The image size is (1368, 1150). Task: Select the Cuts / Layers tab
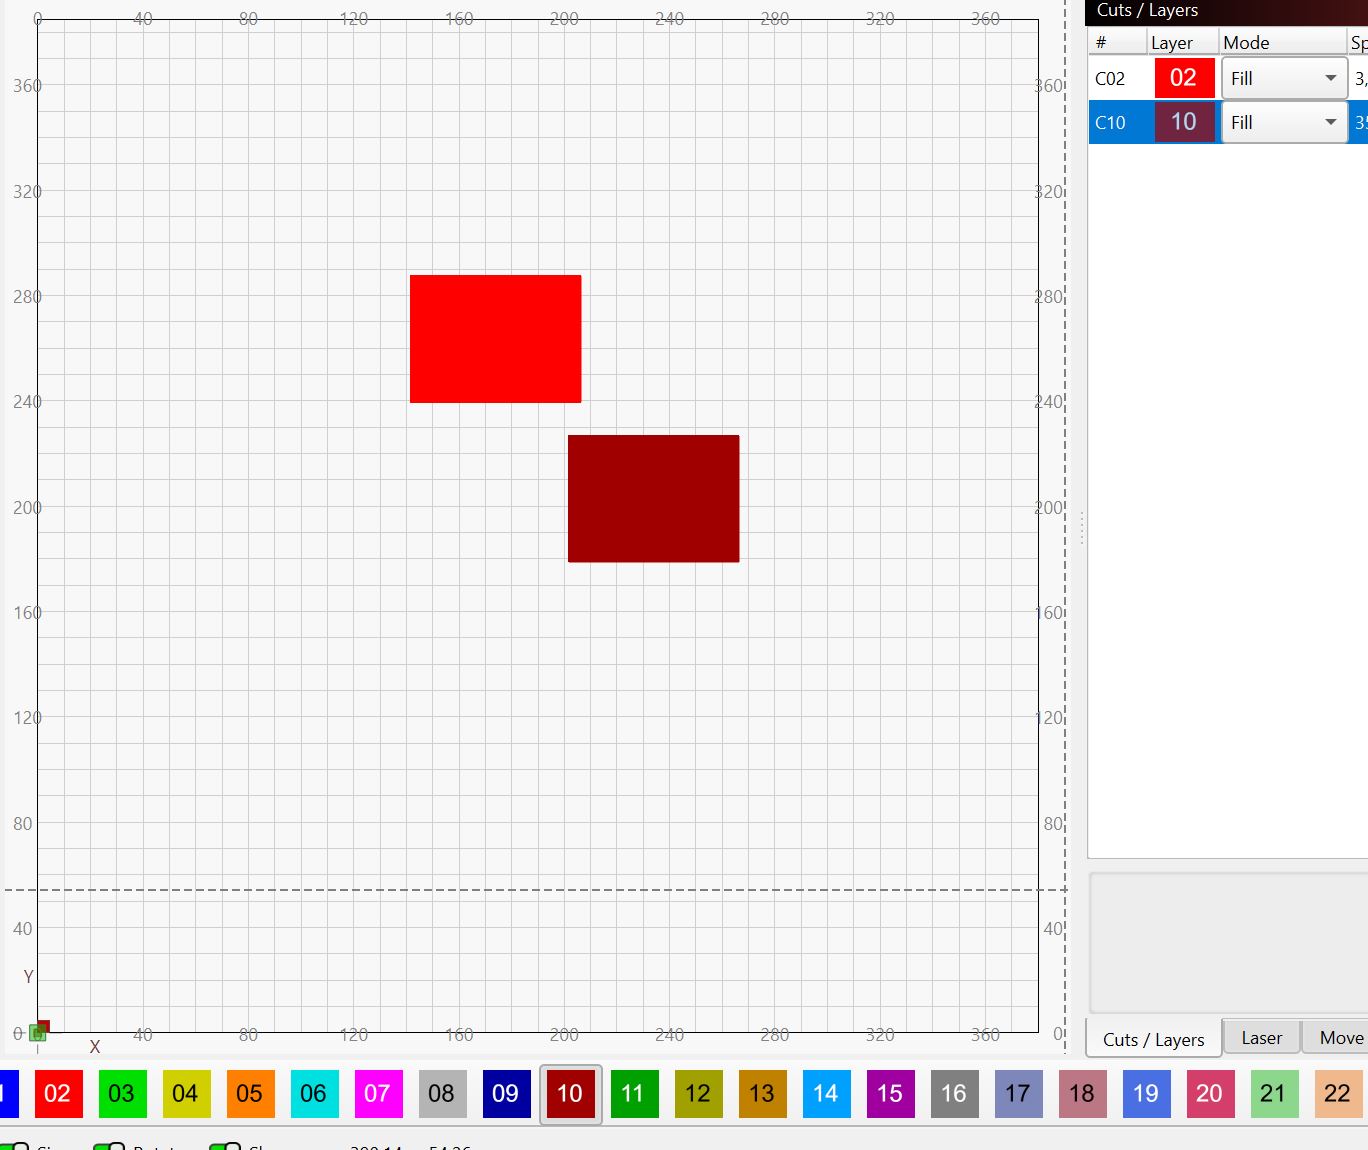[1153, 1039]
